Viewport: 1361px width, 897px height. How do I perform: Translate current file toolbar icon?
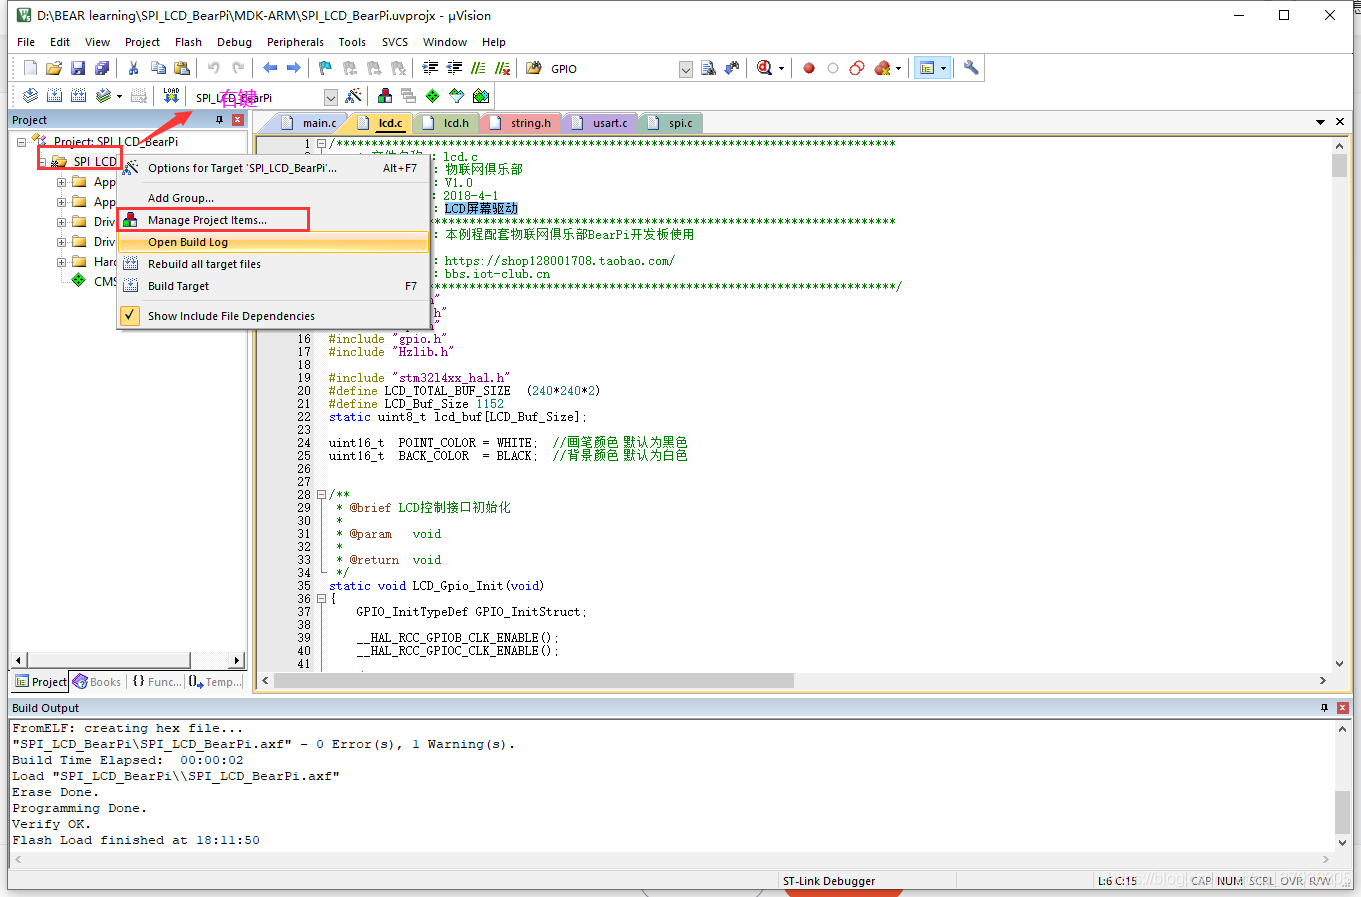pos(30,96)
